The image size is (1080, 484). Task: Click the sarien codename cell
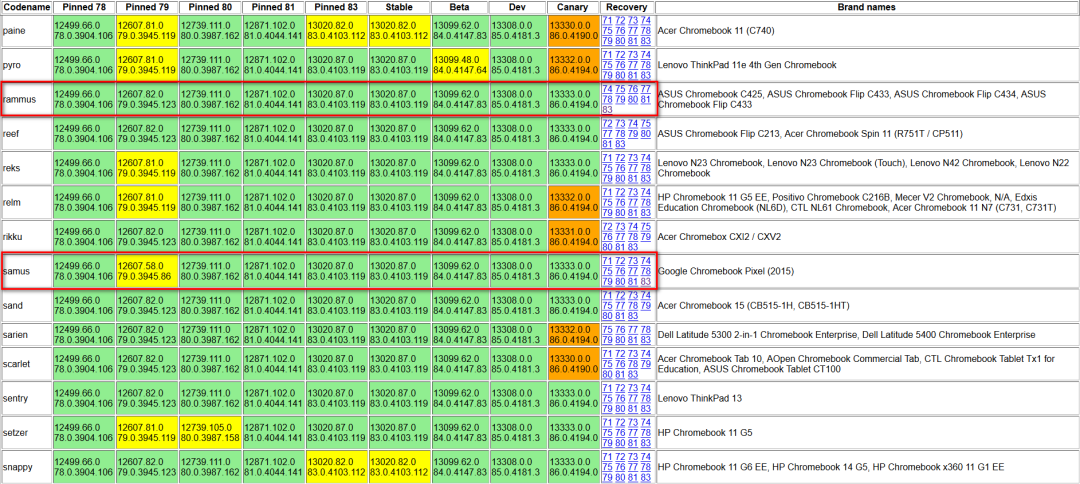click(x=26, y=335)
